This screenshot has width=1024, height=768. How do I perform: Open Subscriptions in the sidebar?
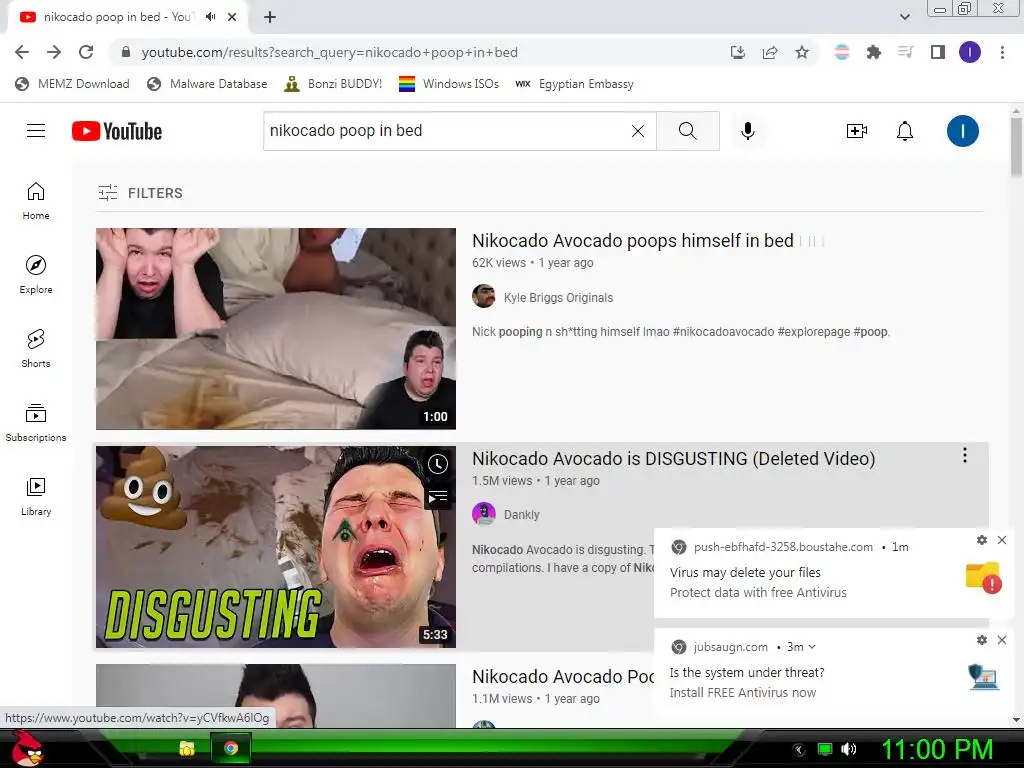click(x=36, y=423)
